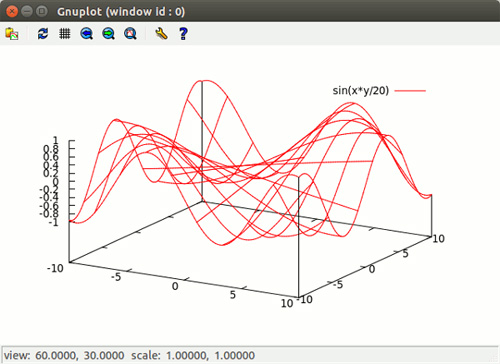Click the red legend line sample
The height and width of the screenshot is (364, 500).
[x=410, y=91]
